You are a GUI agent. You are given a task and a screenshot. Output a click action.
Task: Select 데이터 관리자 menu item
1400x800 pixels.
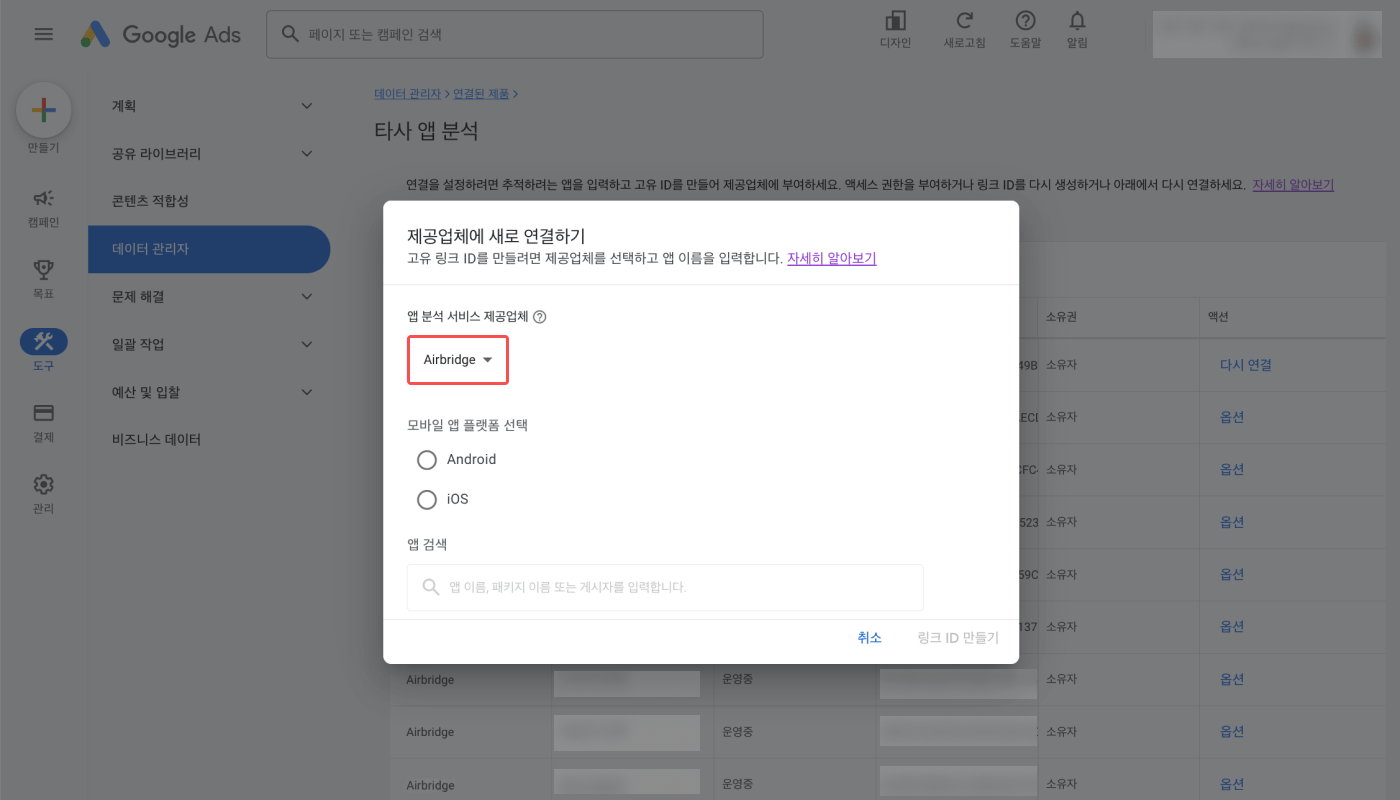[209, 249]
